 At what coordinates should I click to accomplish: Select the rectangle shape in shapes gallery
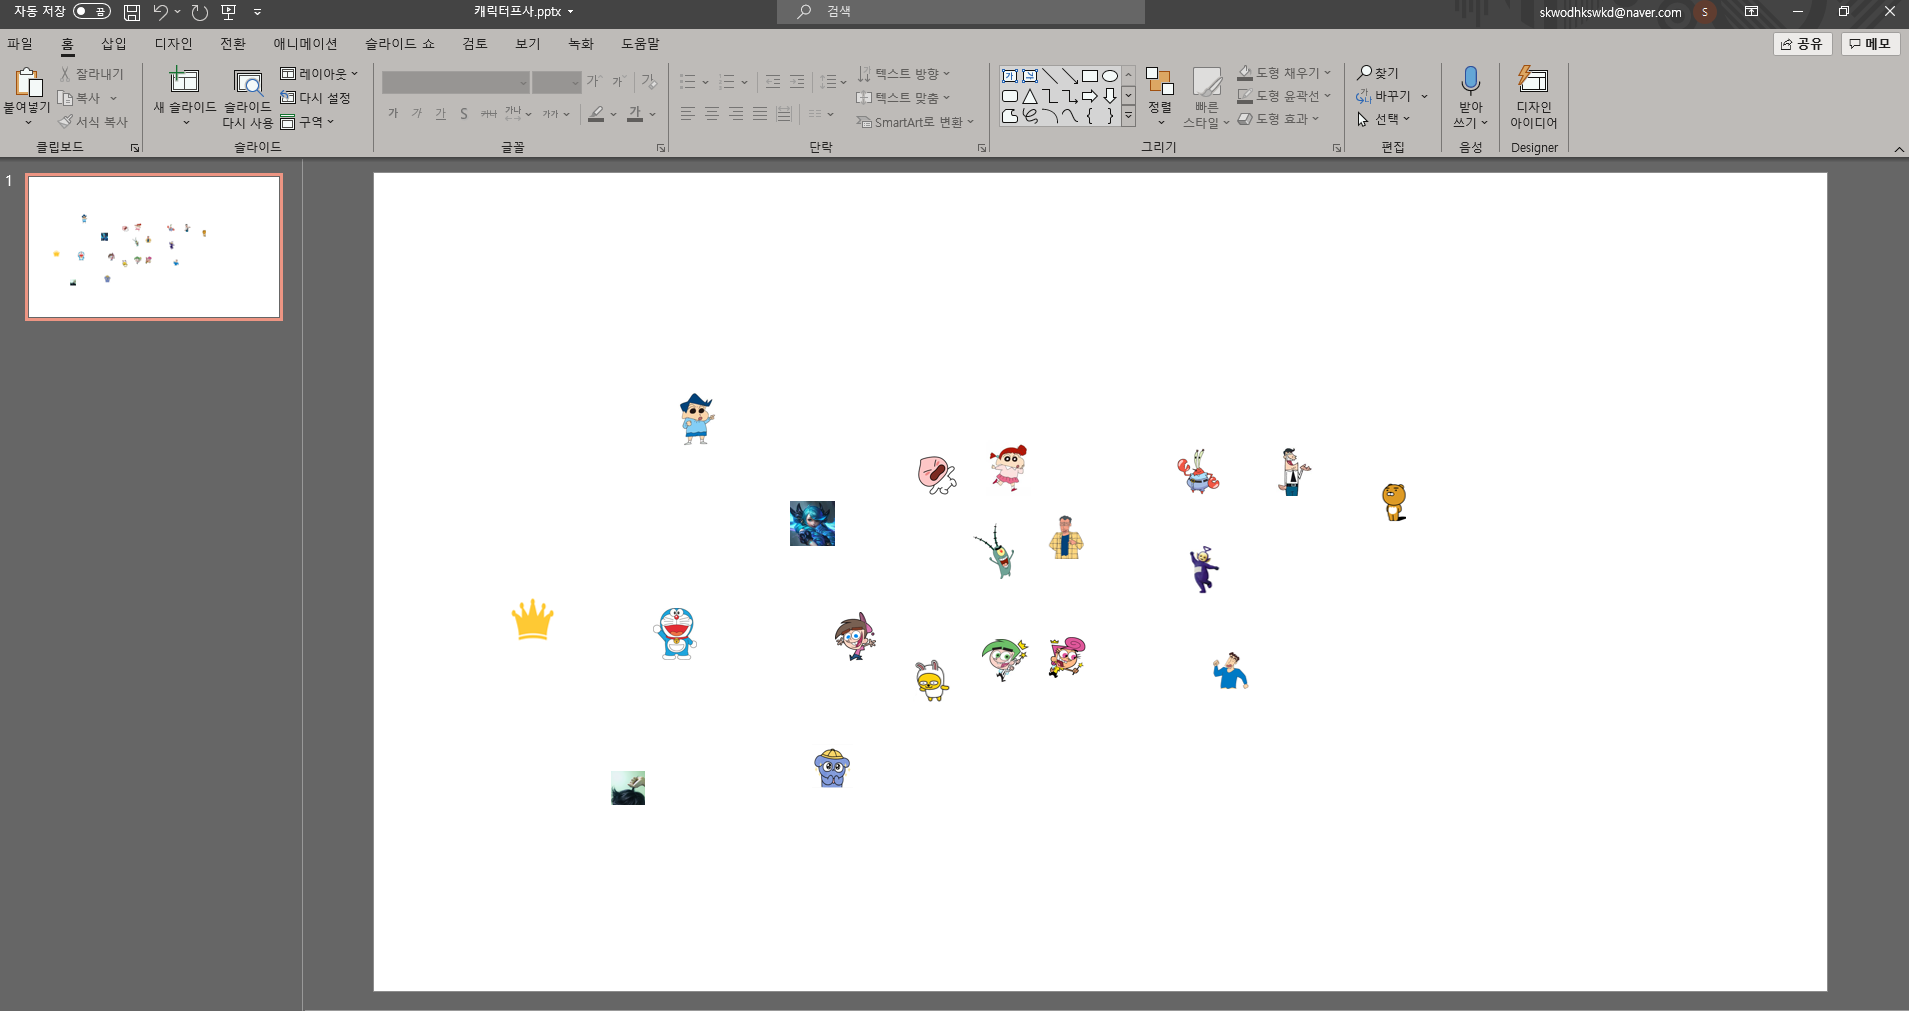[1090, 76]
